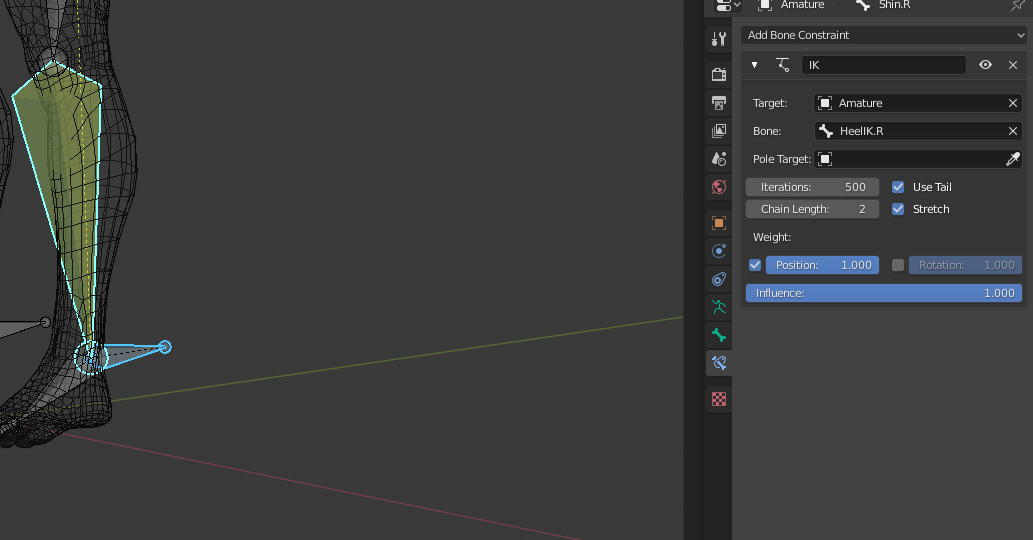Open the Object properties tab
Viewport: 1033px width, 540px height.
tap(719, 223)
